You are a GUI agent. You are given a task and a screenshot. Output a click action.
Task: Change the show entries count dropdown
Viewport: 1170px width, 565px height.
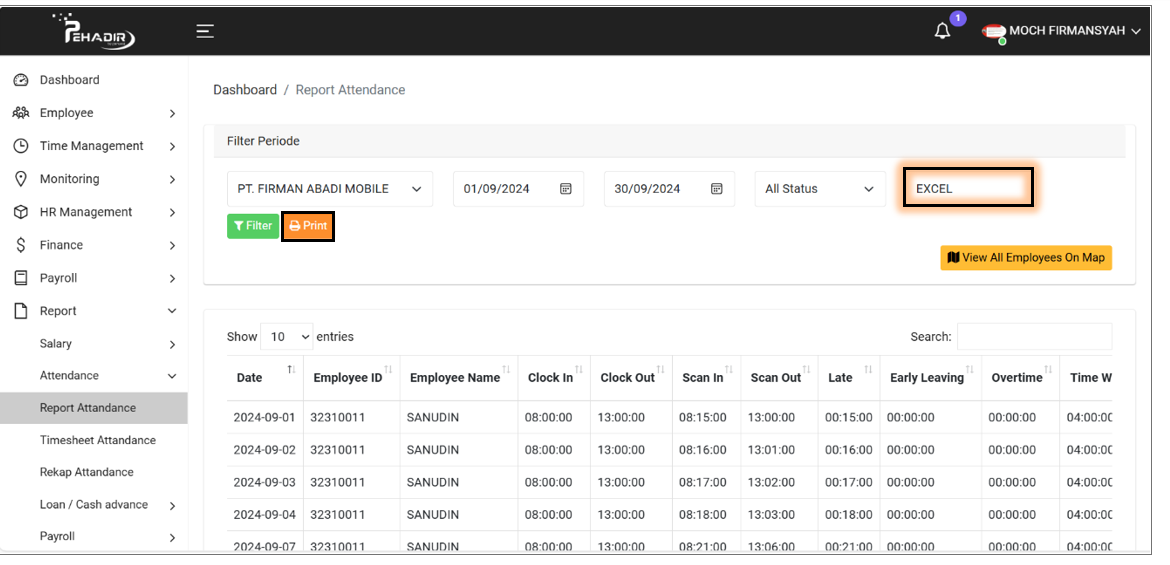coord(286,337)
